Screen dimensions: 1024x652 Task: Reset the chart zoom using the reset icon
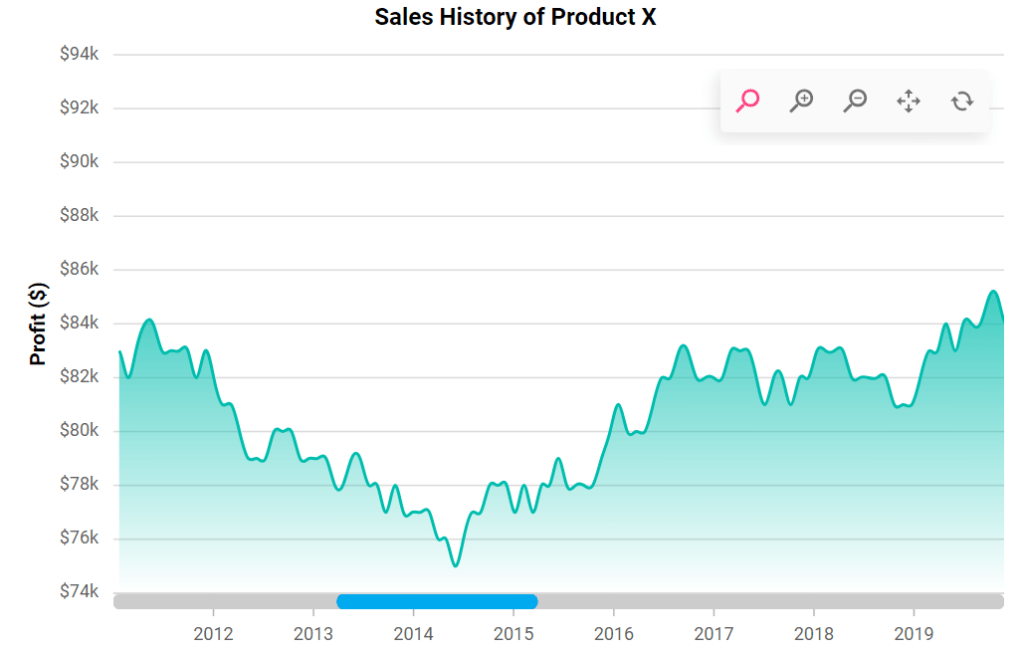coord(961,101)
